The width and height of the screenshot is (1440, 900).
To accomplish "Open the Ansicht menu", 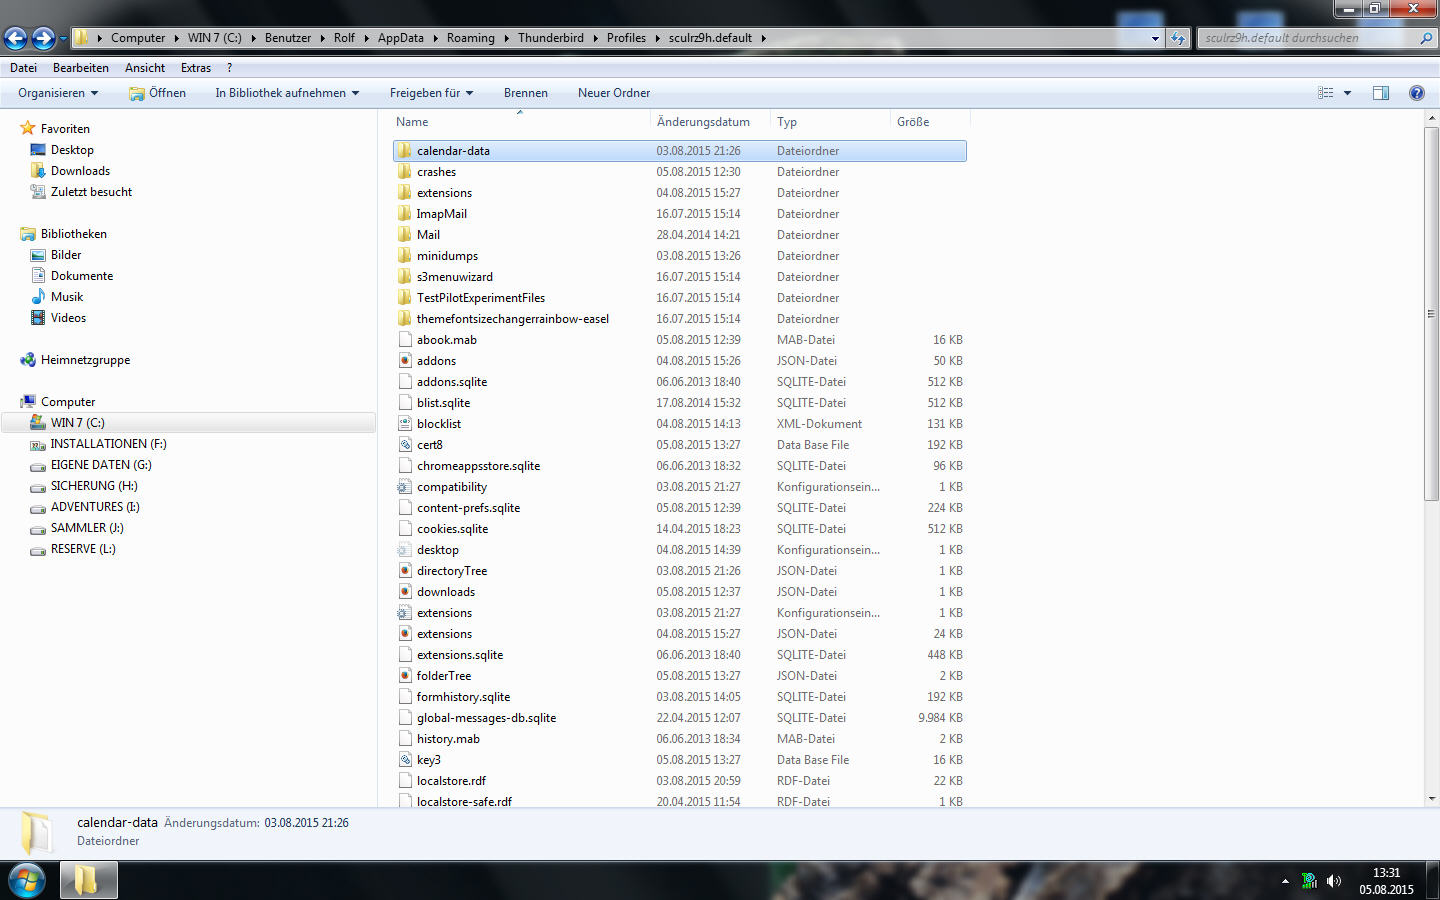I will coord(145,68).
